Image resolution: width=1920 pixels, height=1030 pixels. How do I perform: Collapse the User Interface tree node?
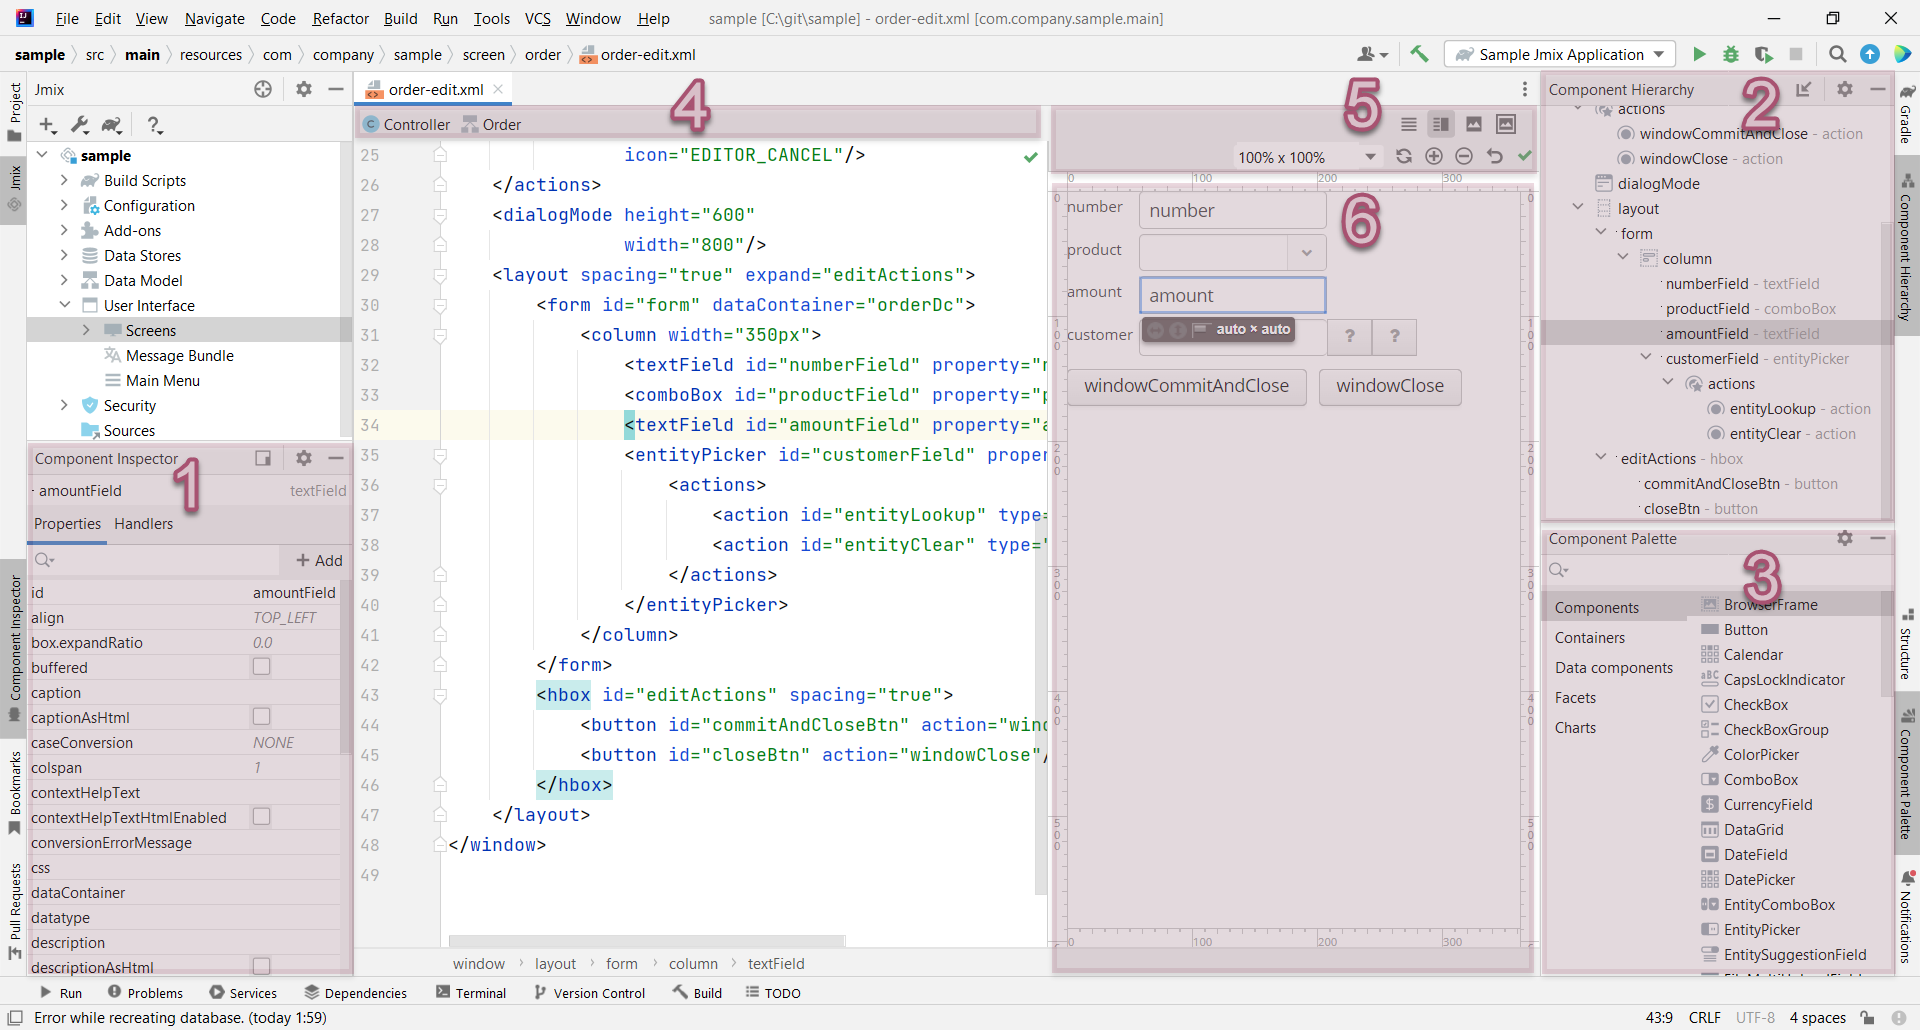(64, 305)
